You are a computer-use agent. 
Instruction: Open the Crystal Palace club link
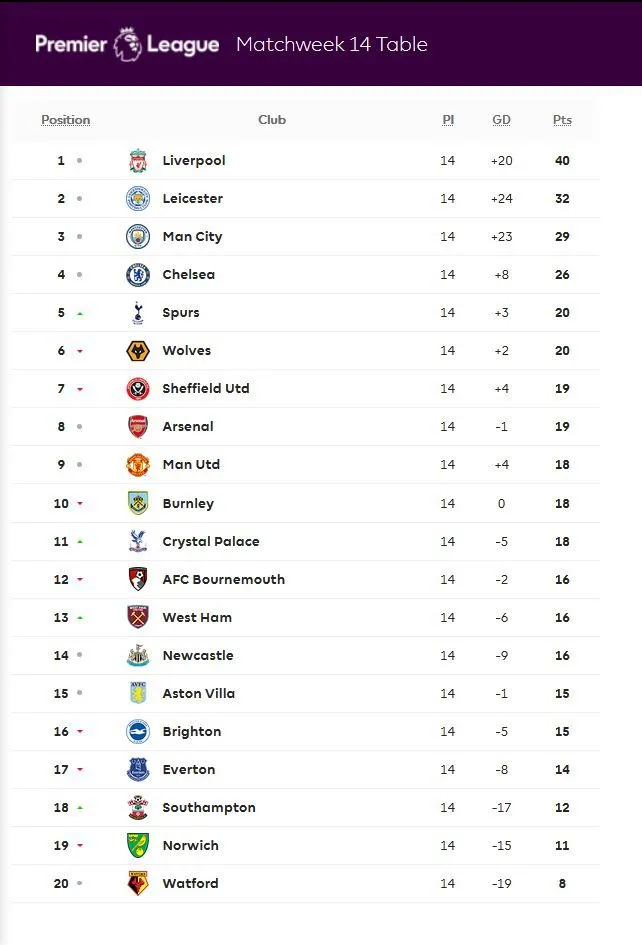[x=211, y=541]
